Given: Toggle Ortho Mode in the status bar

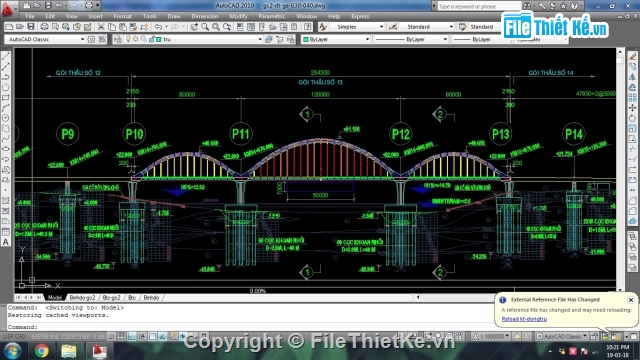Looking at the screenshot, I should click(x=132, y=336).
